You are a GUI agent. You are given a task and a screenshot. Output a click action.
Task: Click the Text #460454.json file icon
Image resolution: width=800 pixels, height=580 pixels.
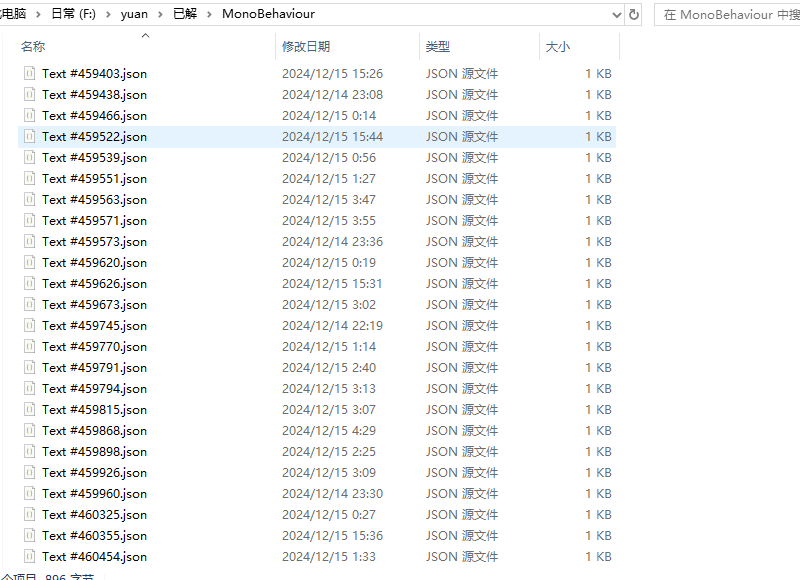click(x=30, y=557)
